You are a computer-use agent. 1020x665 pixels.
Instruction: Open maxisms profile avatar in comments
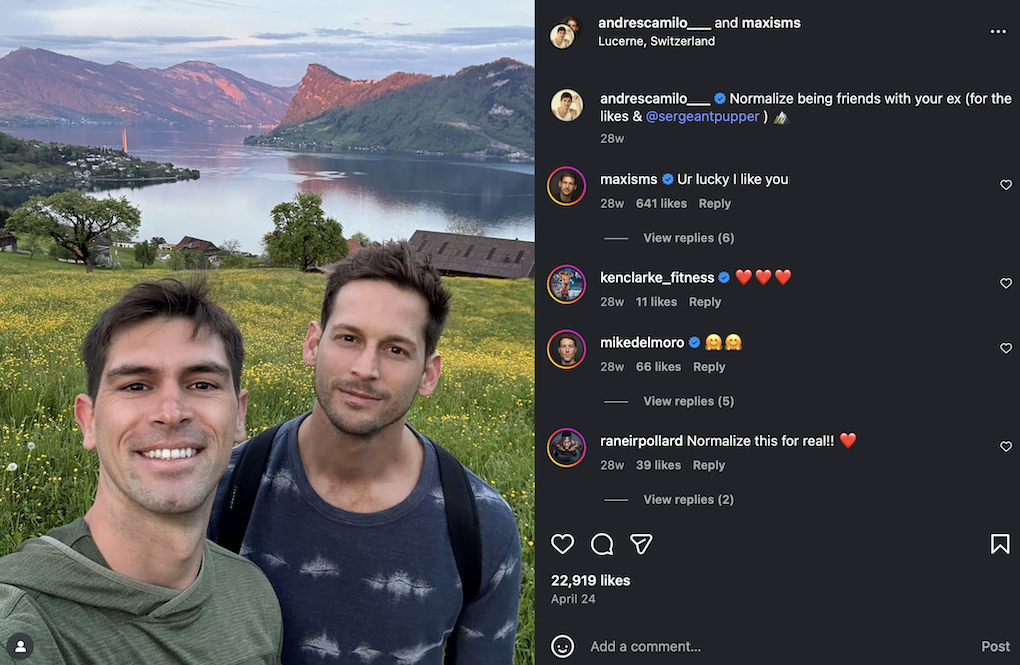point(567,186)
